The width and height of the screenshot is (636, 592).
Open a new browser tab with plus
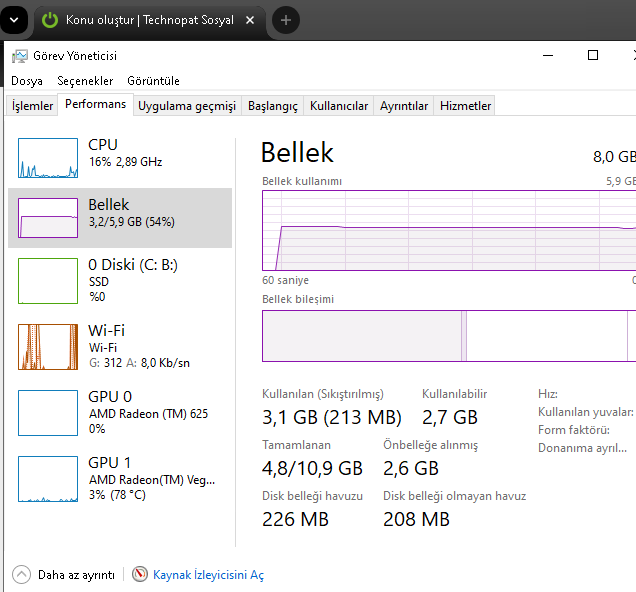click(x=286, y=20)
